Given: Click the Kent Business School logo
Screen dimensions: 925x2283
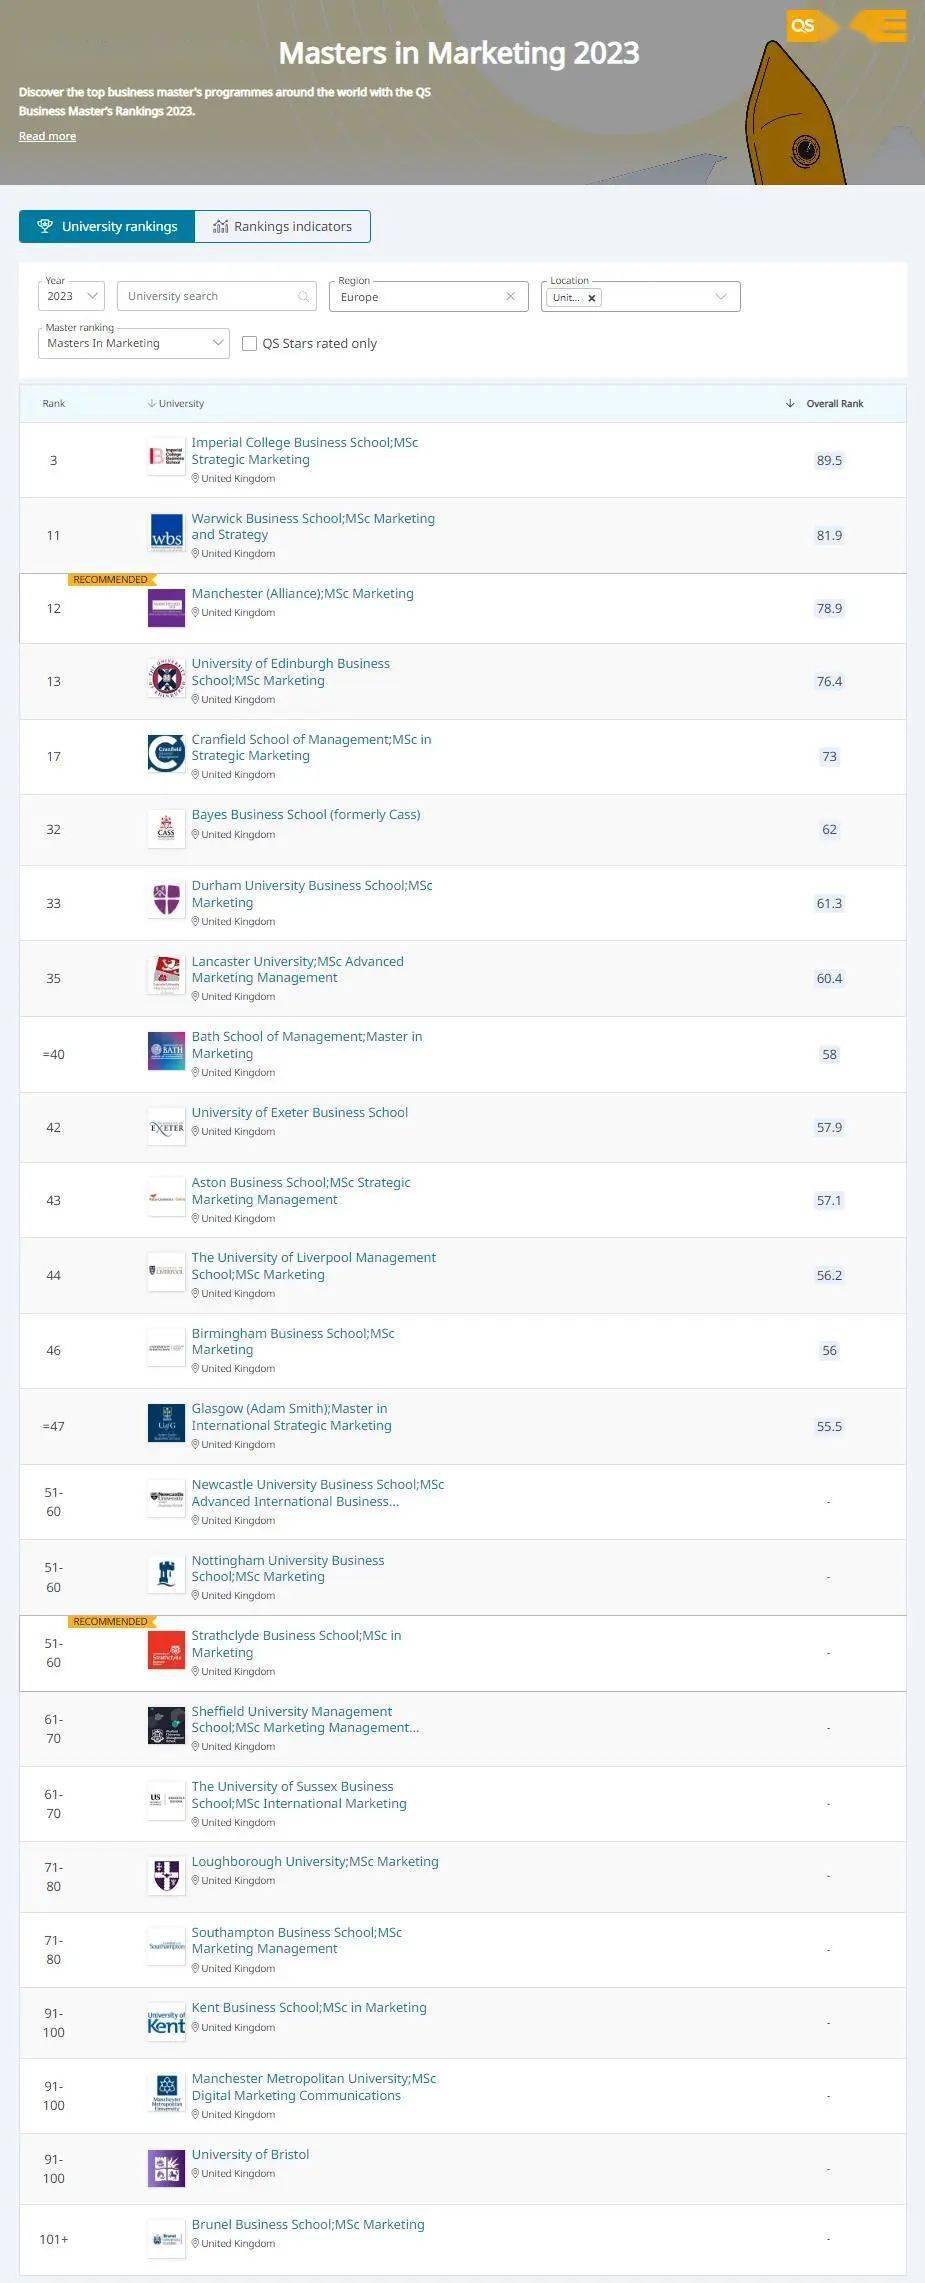Looking at the screenshot, I should (166, 2024).
